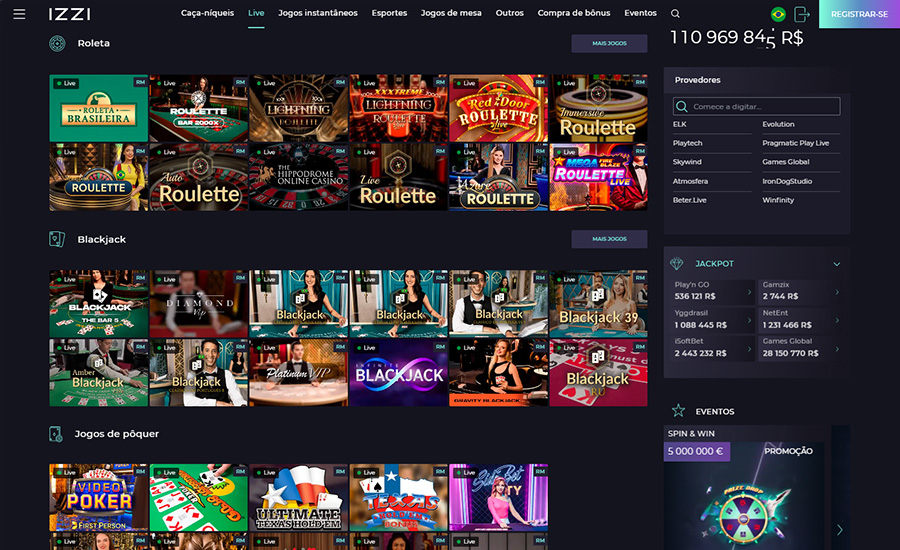Click the Blackjack section cards icon
The image size is (900, 550).
pyautogui.click(x=57, y=239)
